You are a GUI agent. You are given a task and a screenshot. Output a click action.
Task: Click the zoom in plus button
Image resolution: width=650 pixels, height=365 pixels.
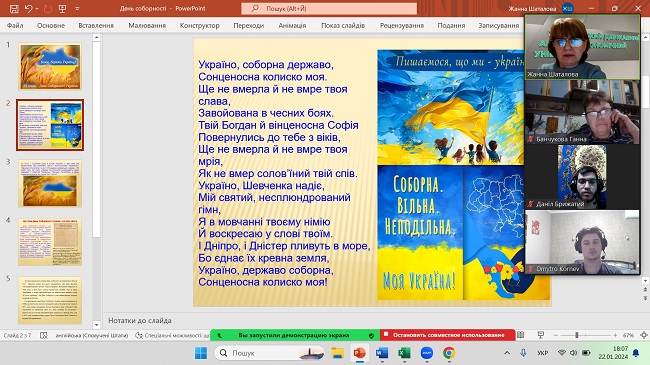tap(615, 335)
